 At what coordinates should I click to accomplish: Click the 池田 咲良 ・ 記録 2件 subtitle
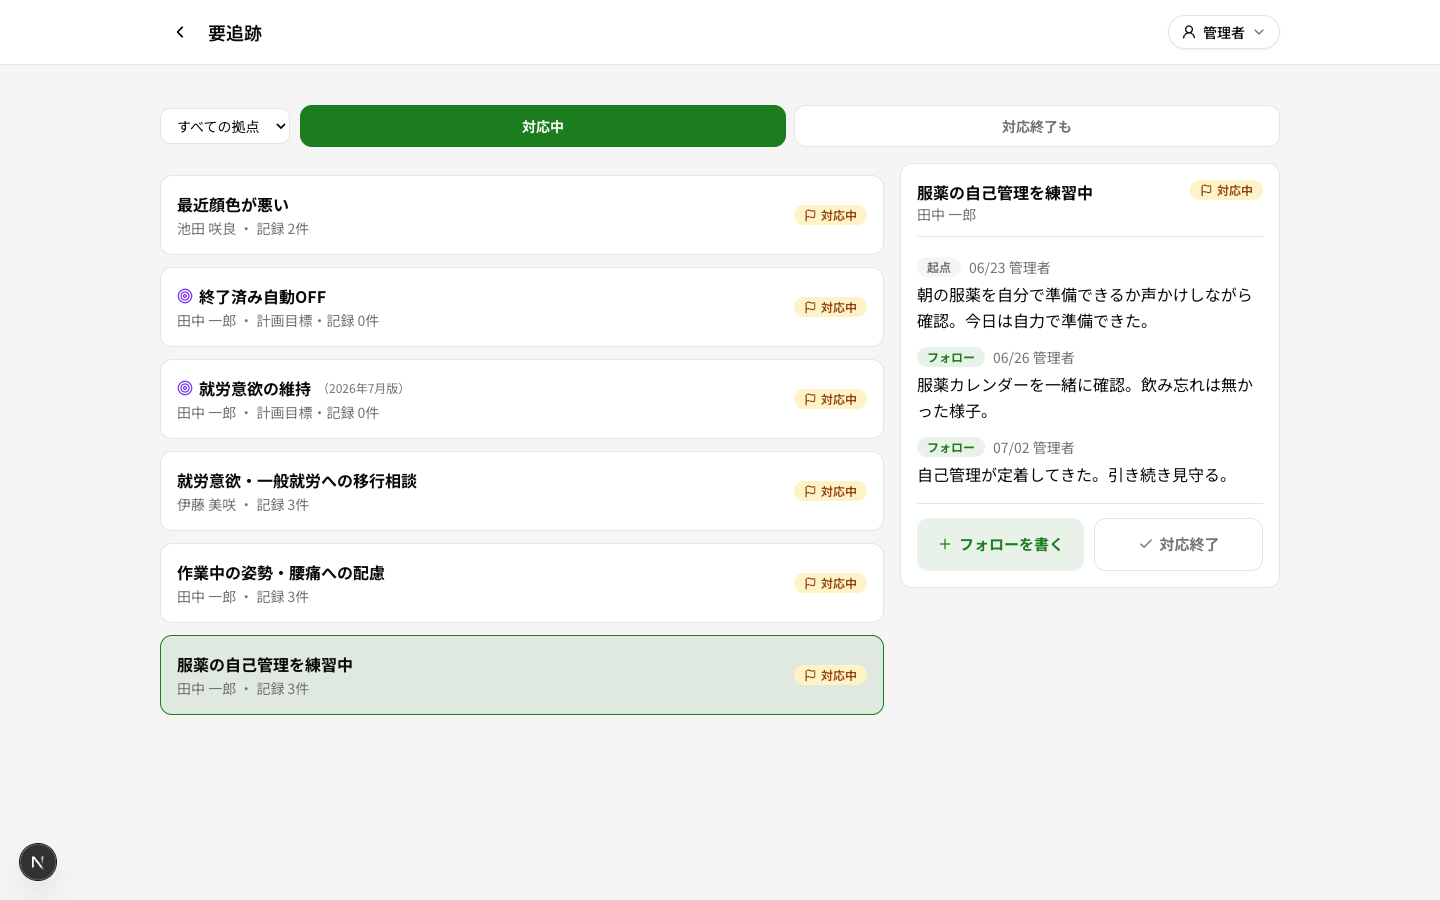point(243,229)
